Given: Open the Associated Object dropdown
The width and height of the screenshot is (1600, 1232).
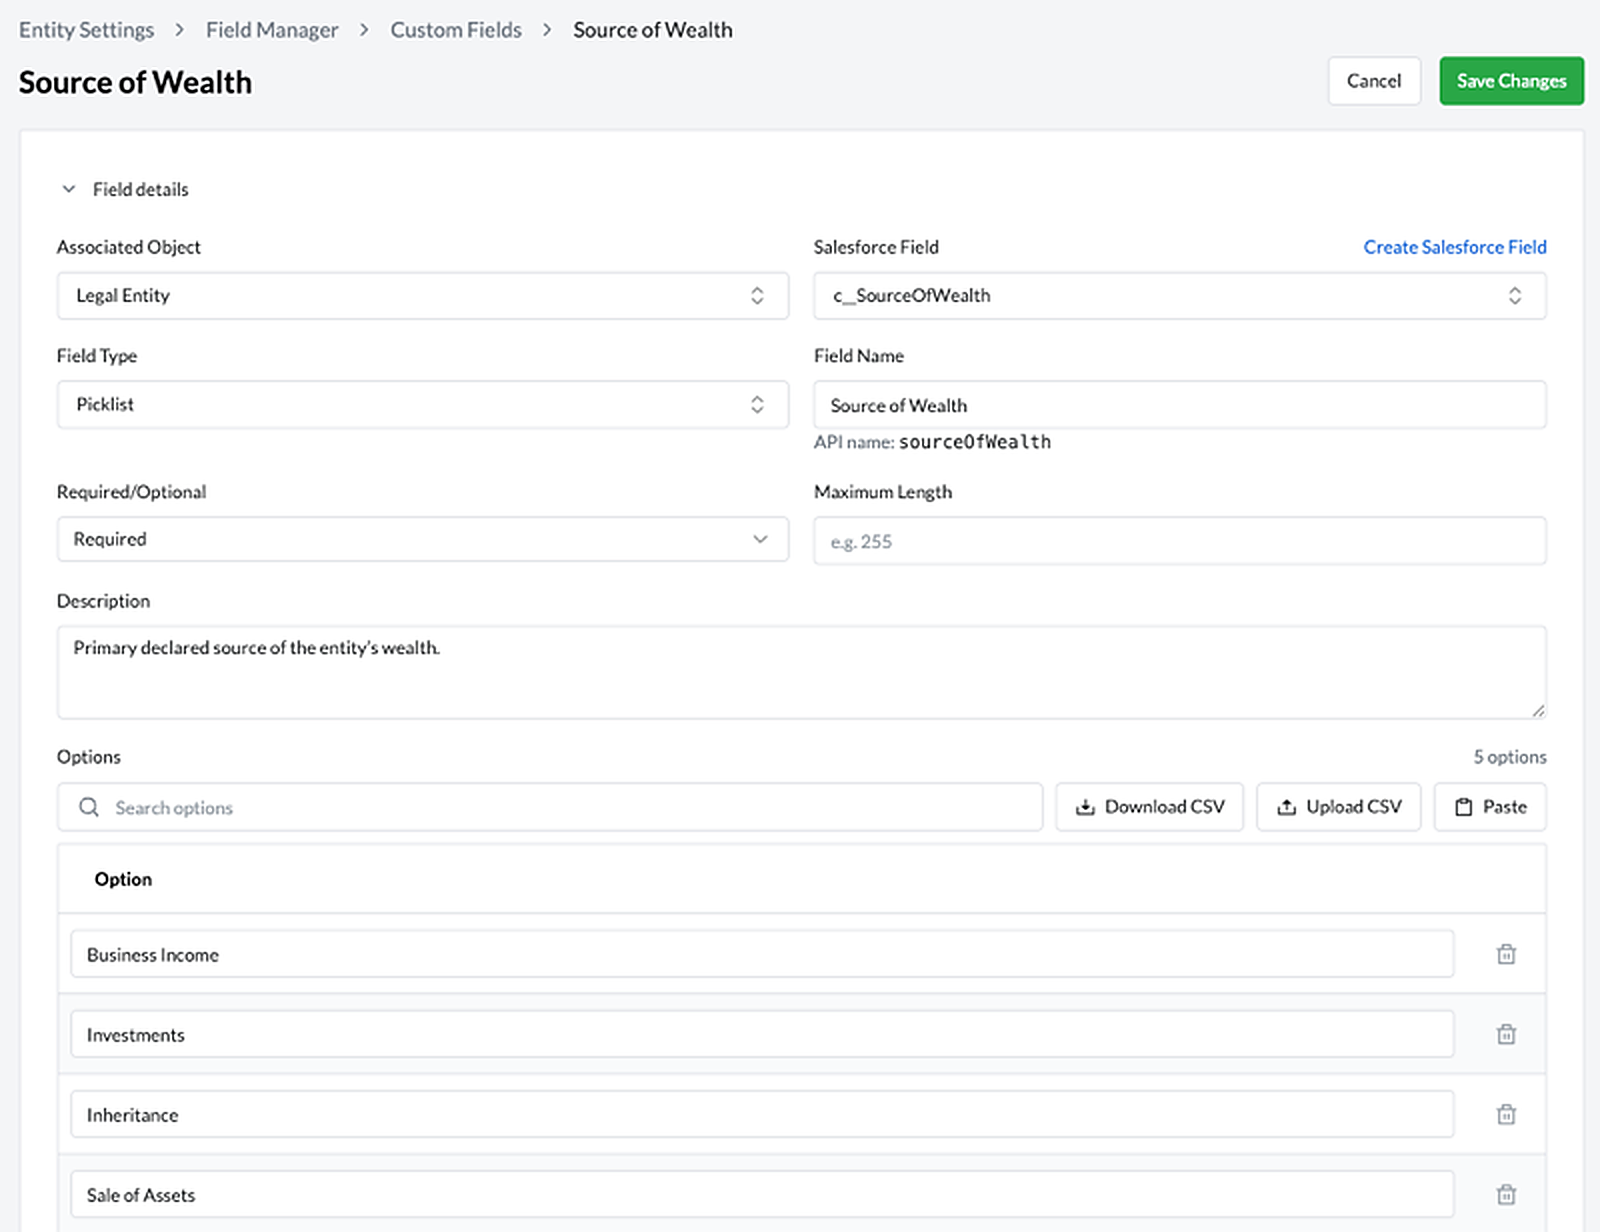Looking at the screenshot, I should tap(422, 296).
